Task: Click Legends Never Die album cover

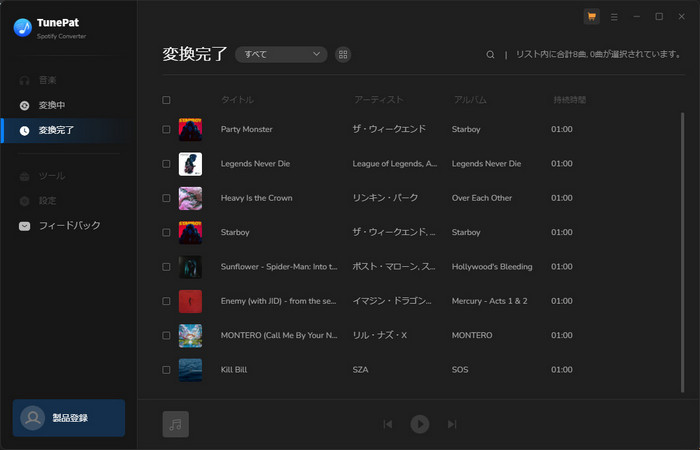Action: 190,164
